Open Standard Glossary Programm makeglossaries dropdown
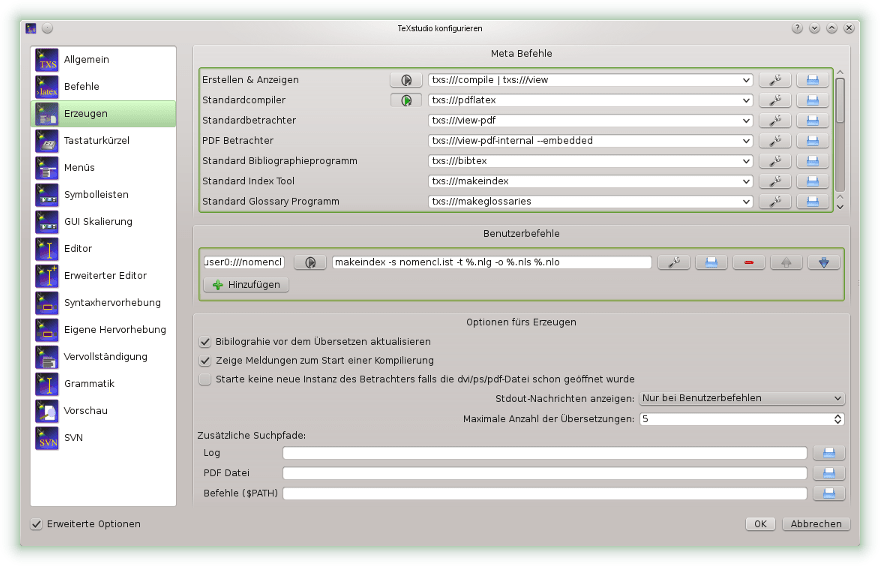 (746, 201)
